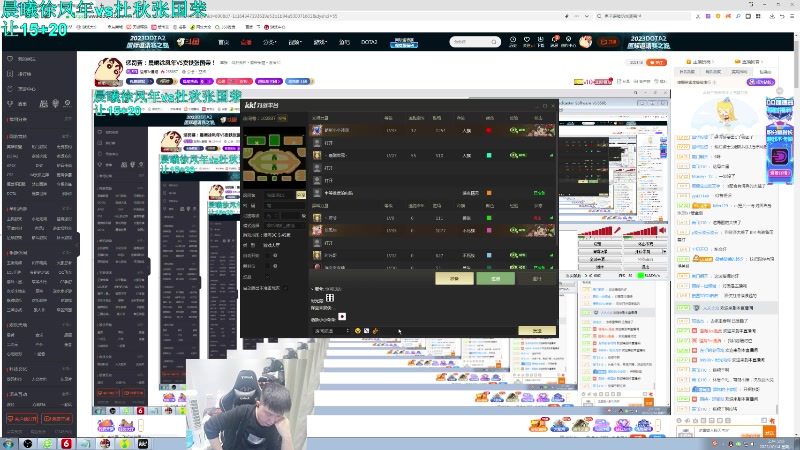800x450 pixels.
Task: Uncheck the bottom long-label checkbox in kk panel
Action: pyautogui.click(x=285, y=288)
